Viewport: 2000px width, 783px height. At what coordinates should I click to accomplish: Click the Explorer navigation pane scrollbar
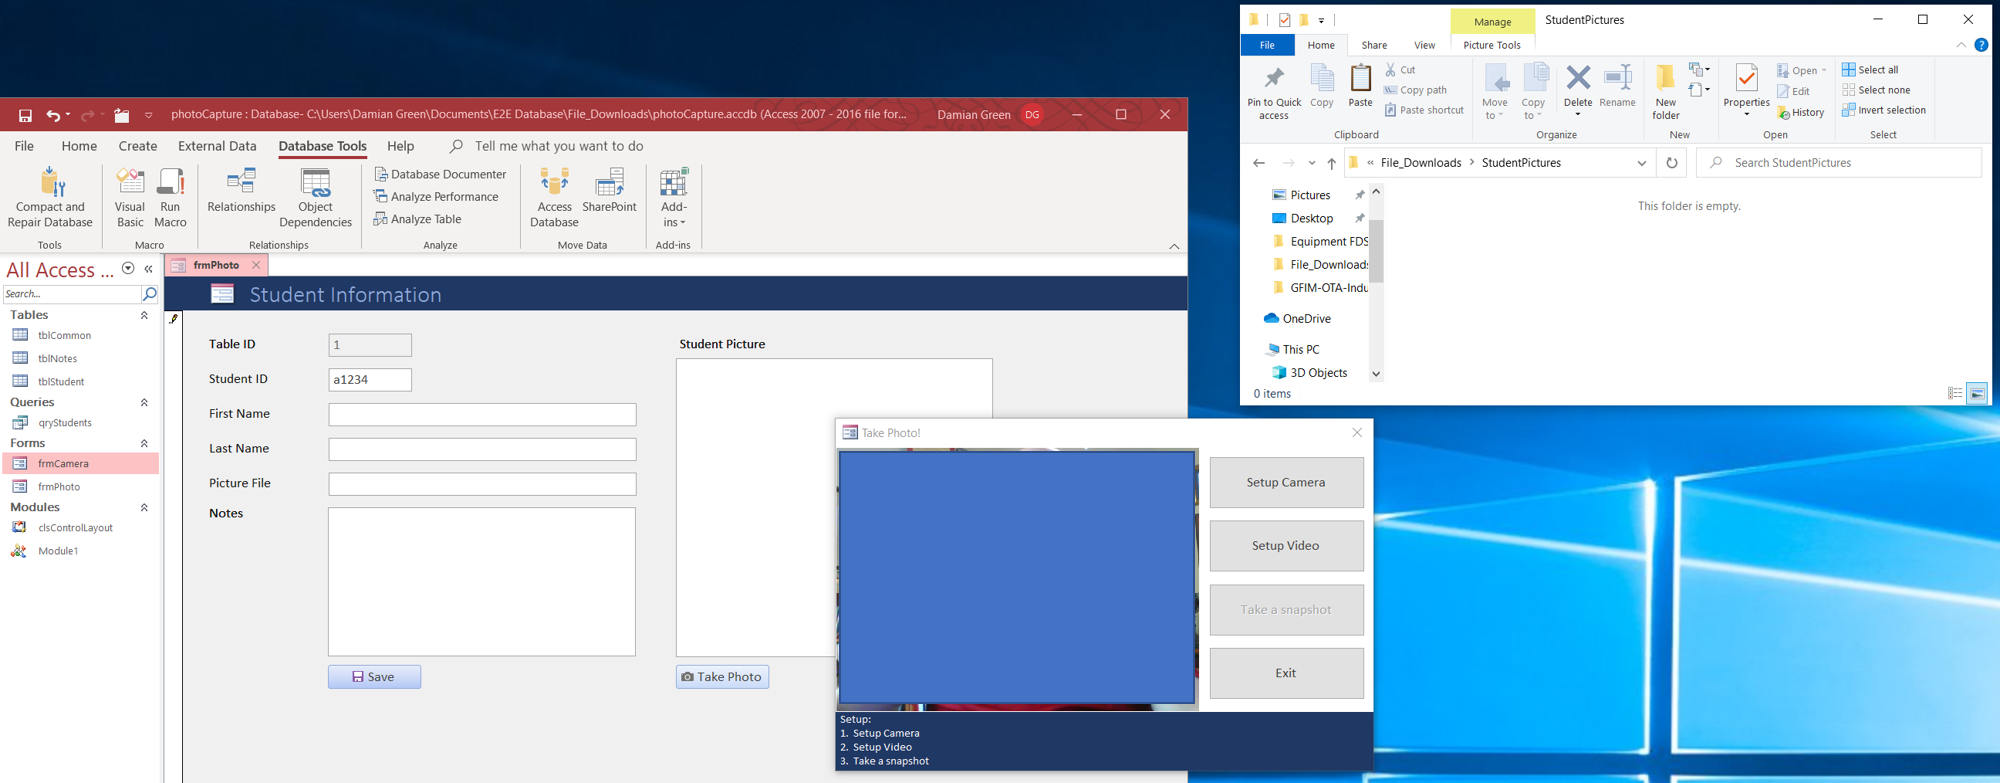coord(1376,250)
